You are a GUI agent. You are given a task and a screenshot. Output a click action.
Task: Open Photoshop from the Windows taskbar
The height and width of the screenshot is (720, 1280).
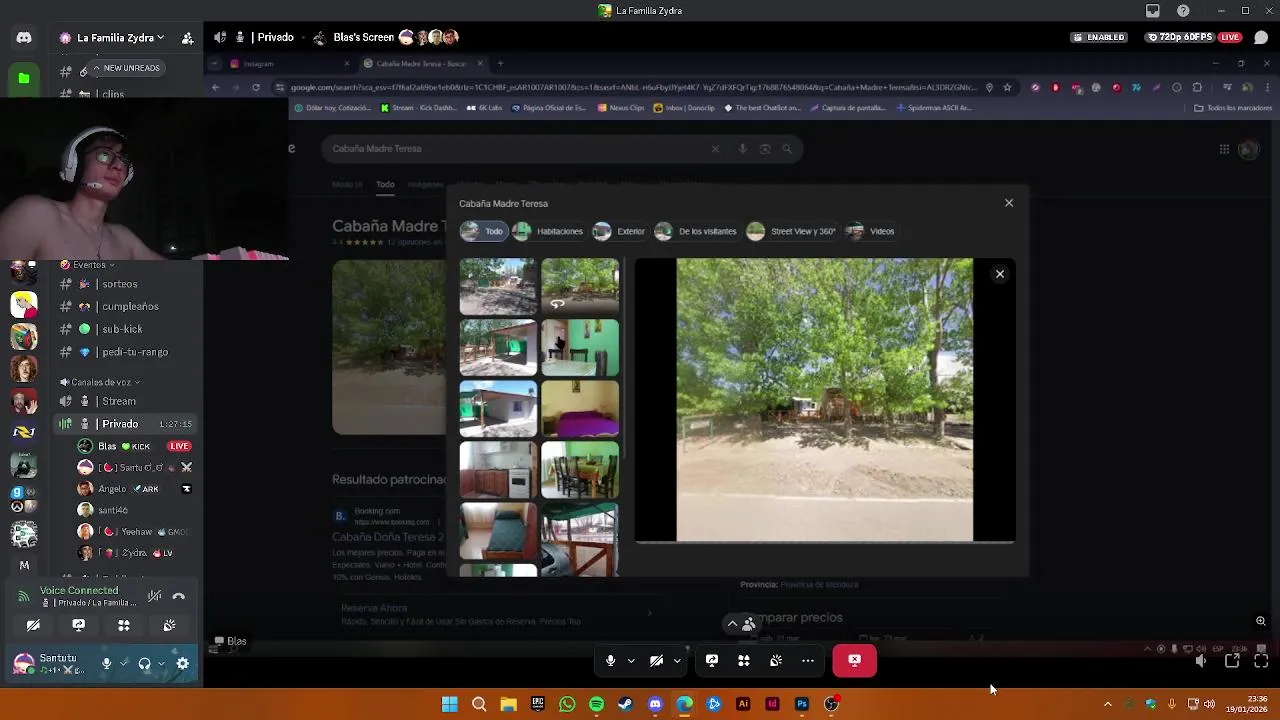802,704
